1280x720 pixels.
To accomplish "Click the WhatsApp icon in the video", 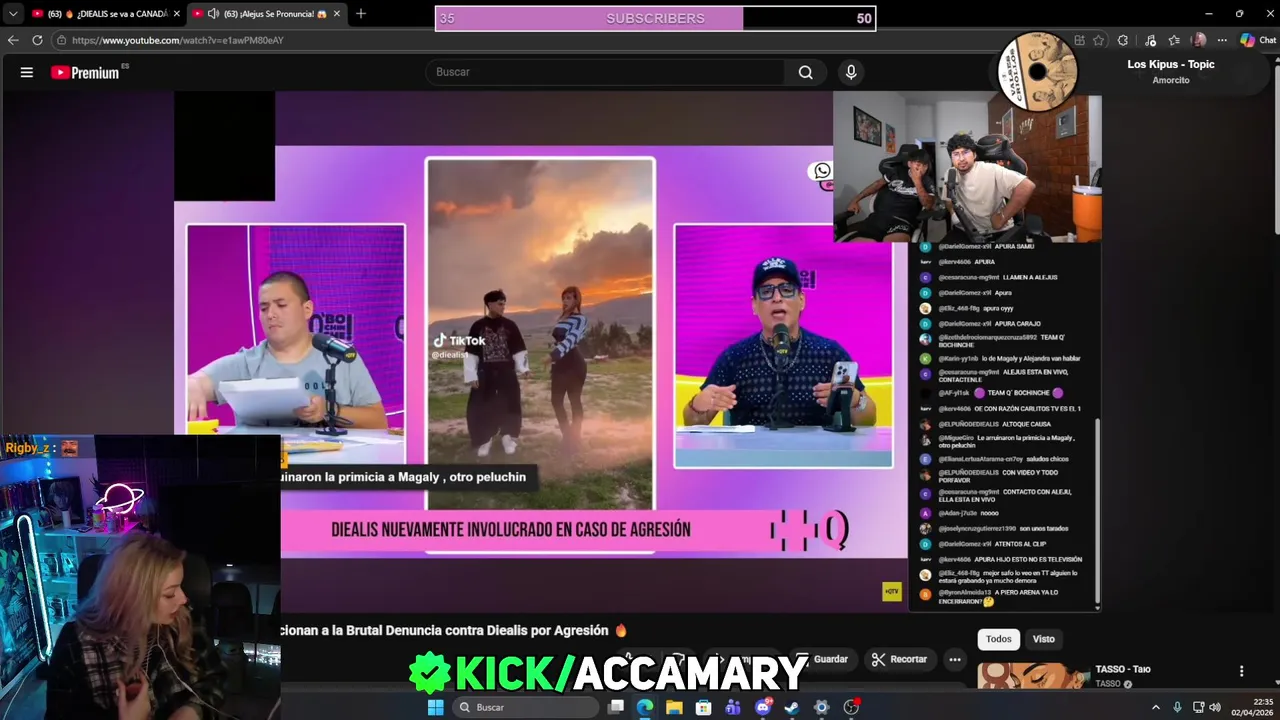I will point(822,171).
